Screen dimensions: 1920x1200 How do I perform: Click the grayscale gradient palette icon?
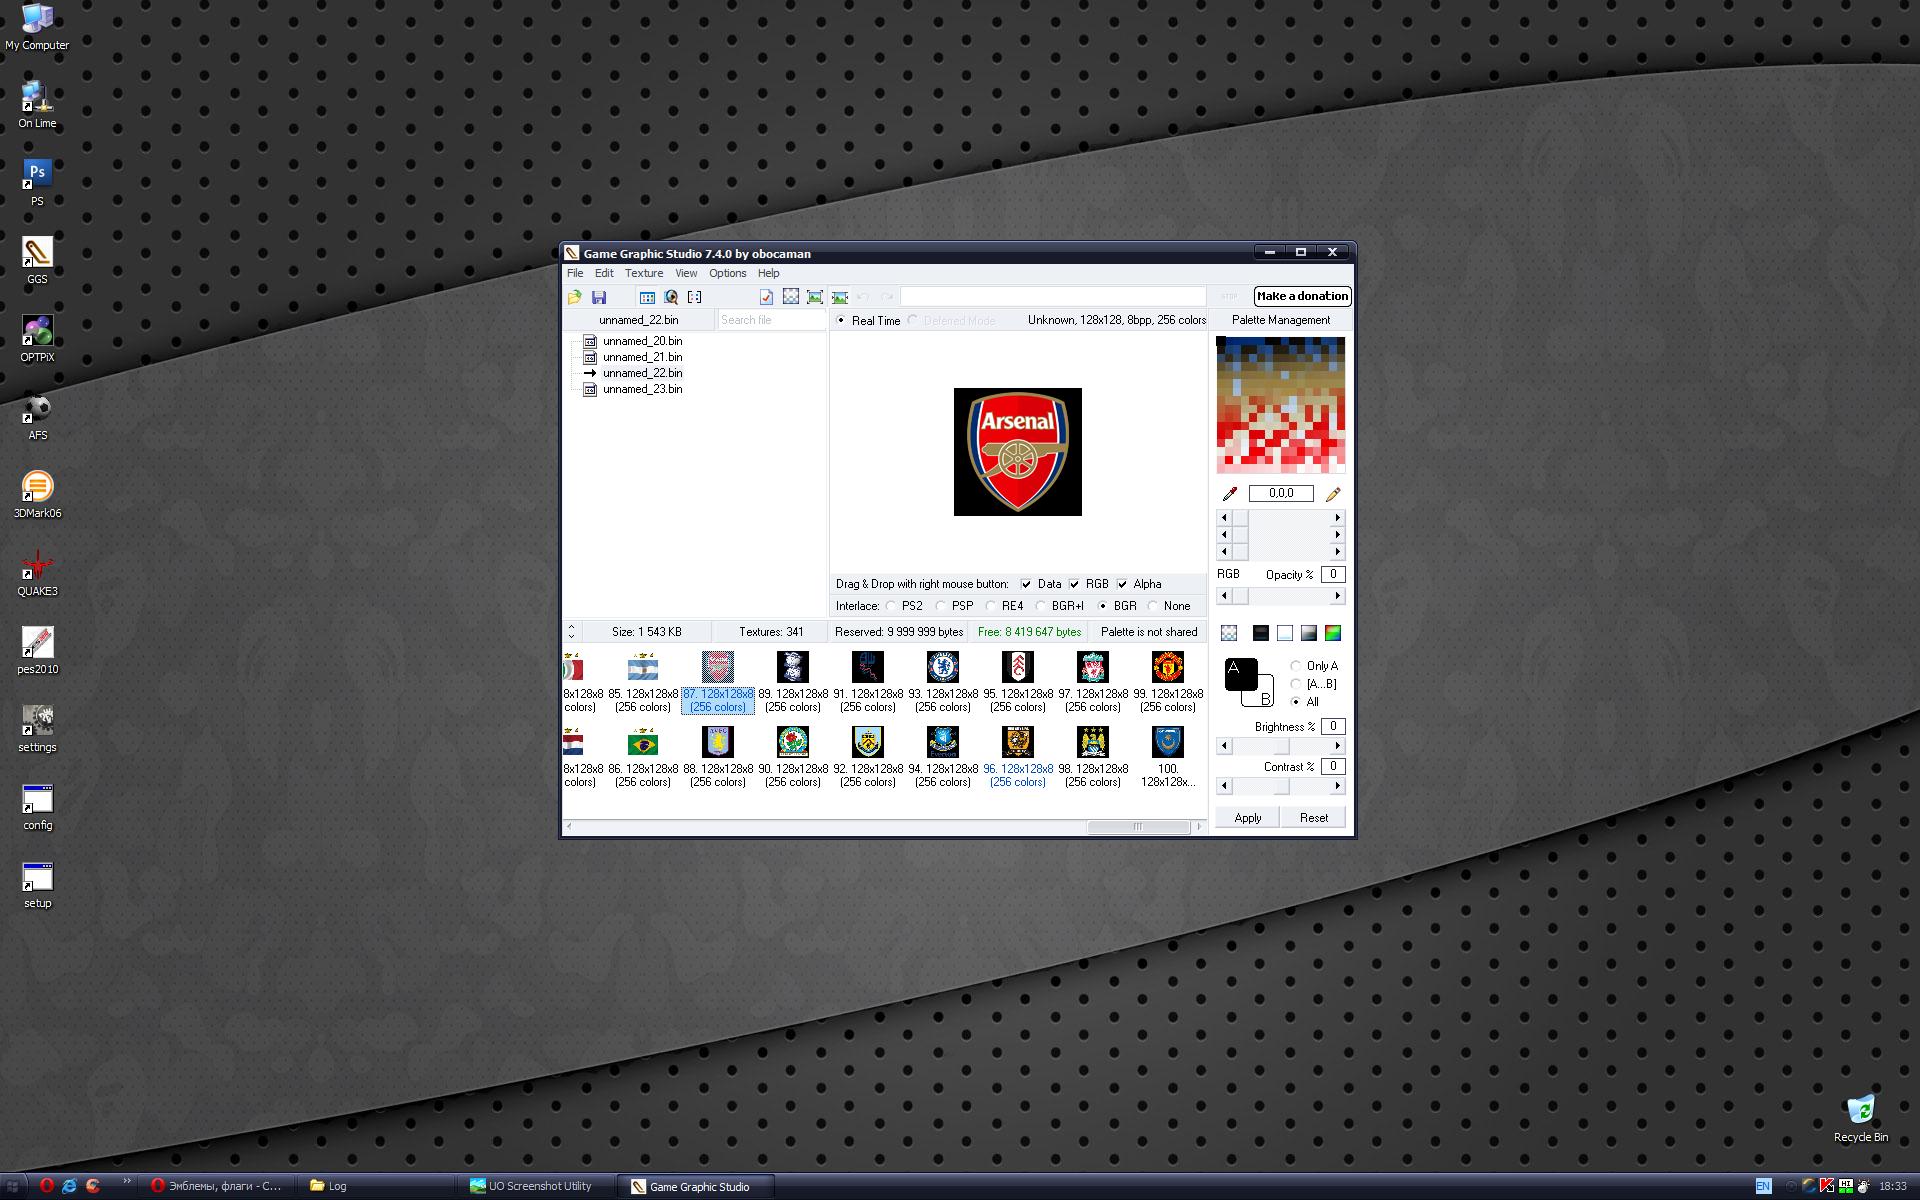pos(1308,633)
